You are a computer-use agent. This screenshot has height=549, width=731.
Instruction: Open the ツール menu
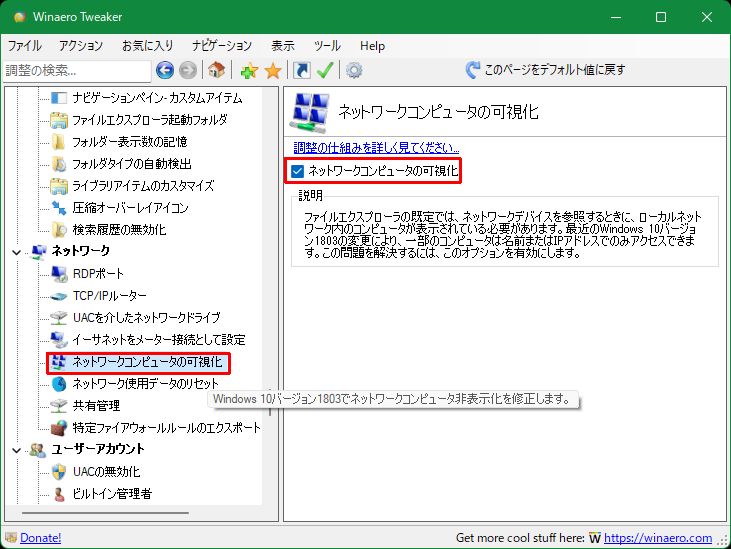[327, 46]
